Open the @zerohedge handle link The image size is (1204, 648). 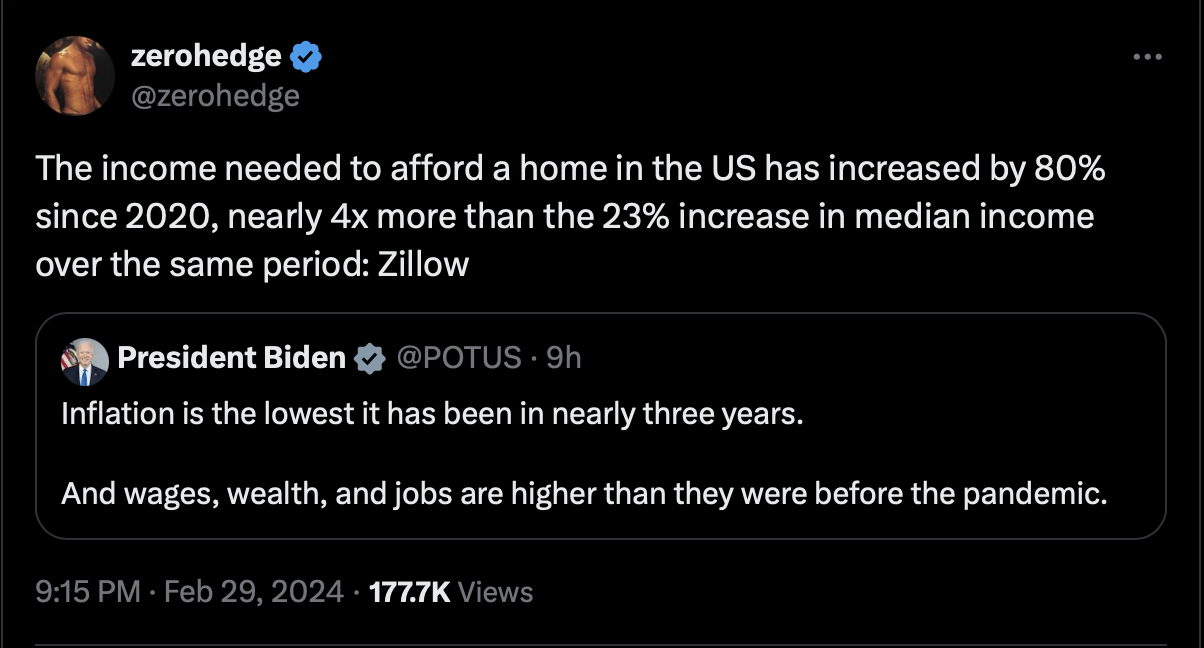(x=215, y=95)
